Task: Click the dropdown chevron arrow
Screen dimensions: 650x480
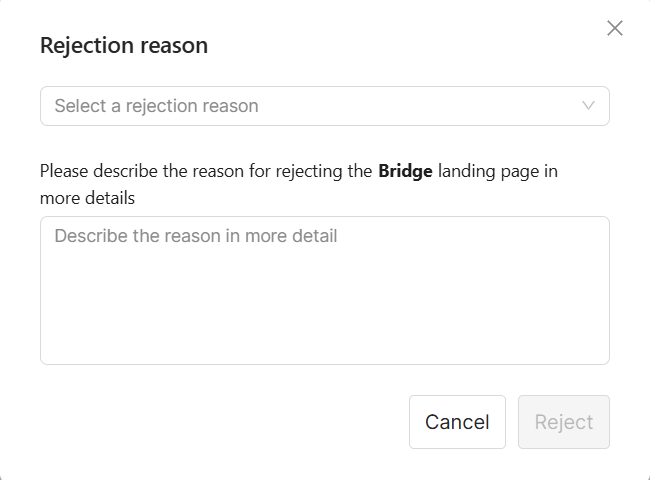Action: click(588, 105)
